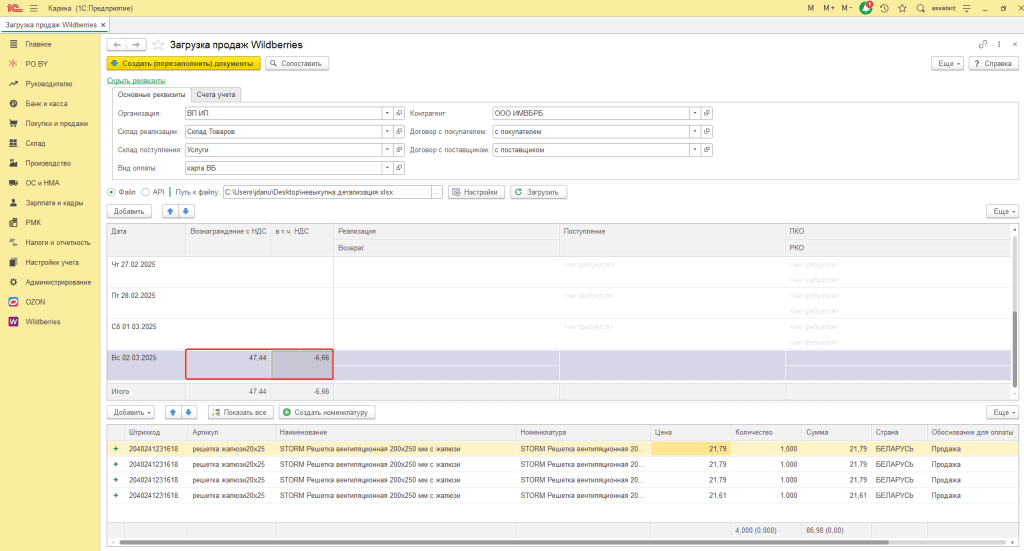The height and width of the screenshot is (551, 1024).
Task: Move date row down in upper table
Action: (185, 212)
